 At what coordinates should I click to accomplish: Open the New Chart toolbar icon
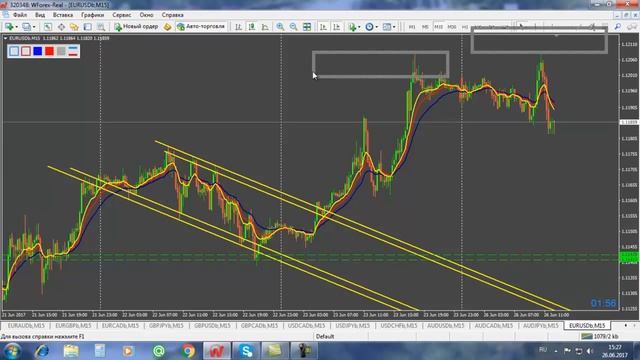click(9, 27)
